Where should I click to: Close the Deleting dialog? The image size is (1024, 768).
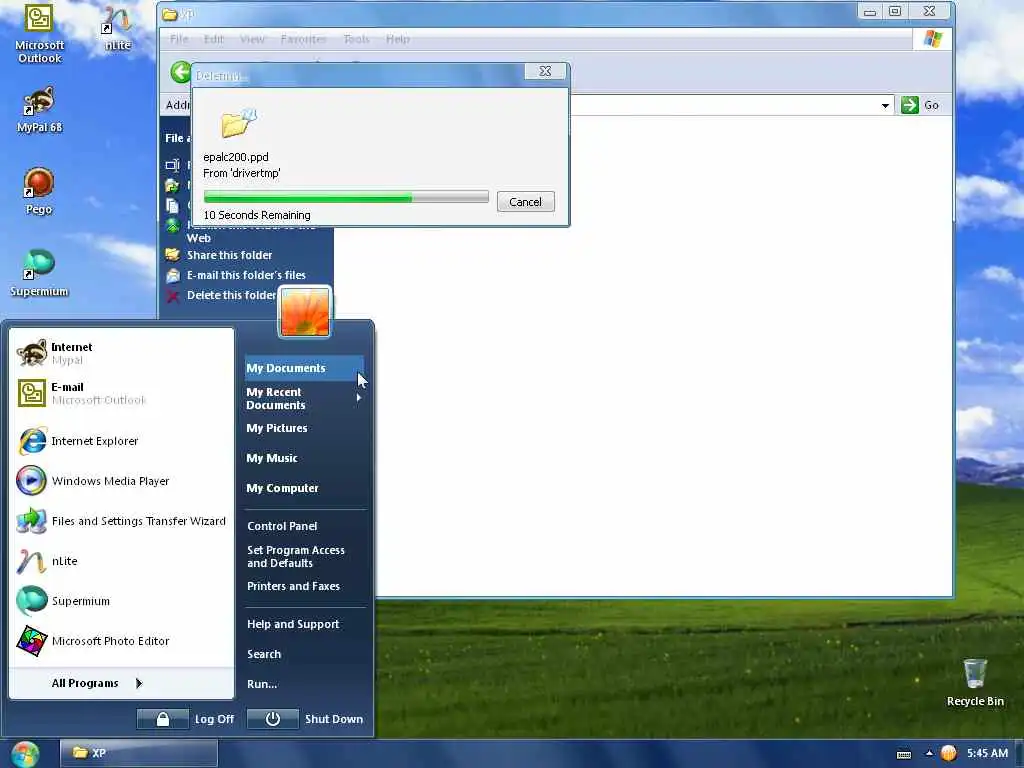pyautogui.click(x=545, y=71)
